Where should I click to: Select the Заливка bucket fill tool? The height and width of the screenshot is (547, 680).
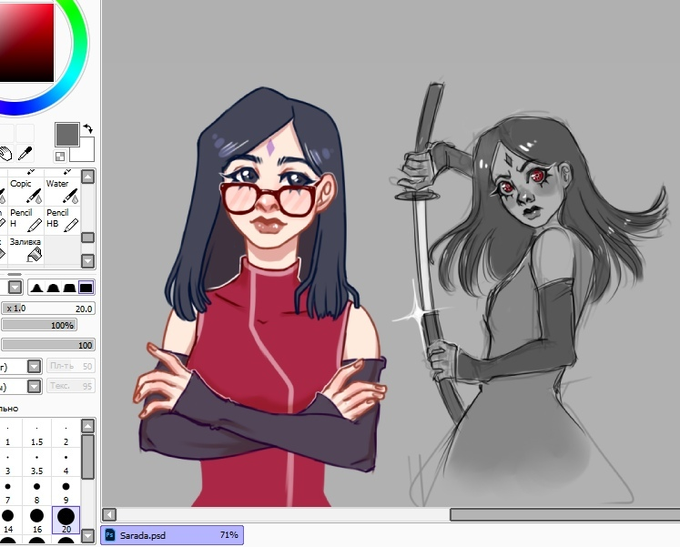[26, 250]
